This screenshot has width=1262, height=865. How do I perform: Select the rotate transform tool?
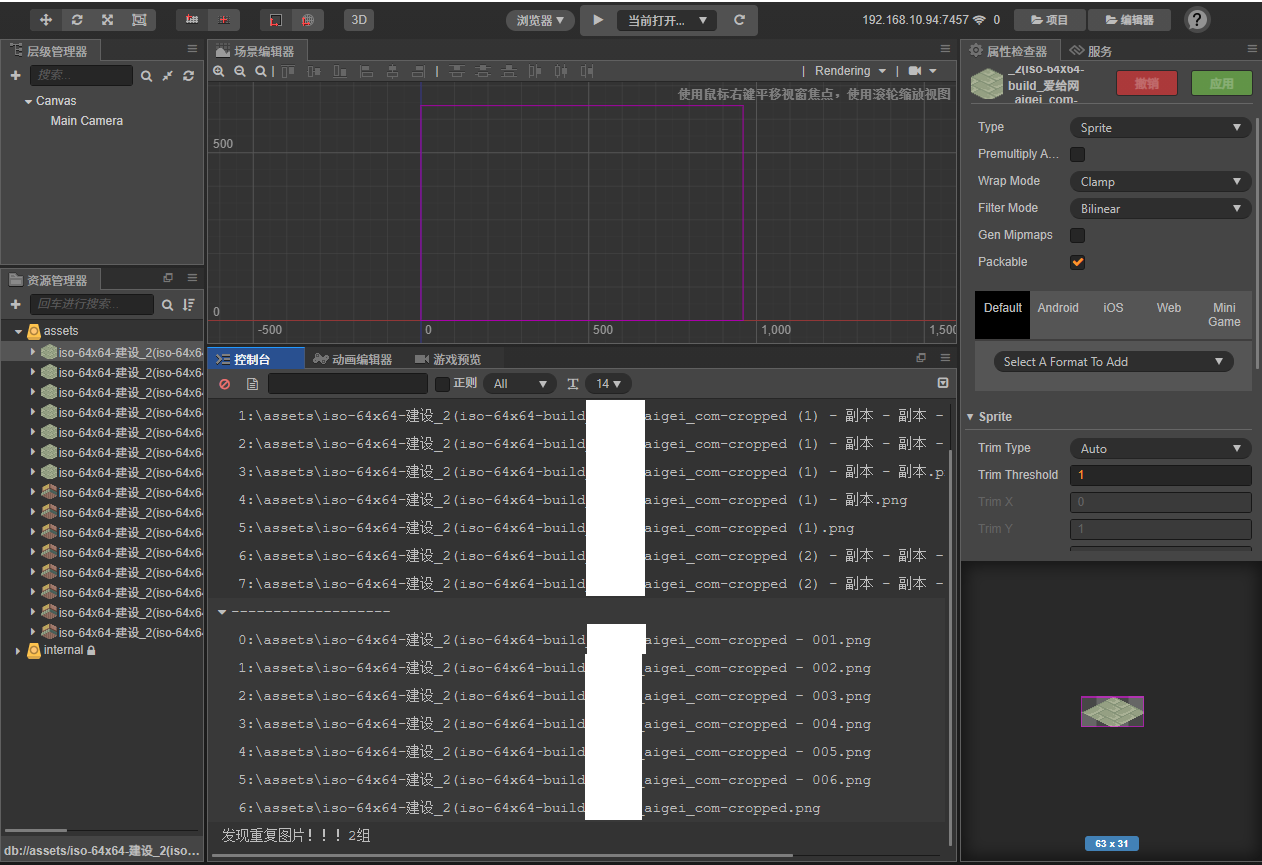click(x=77, y=20)
